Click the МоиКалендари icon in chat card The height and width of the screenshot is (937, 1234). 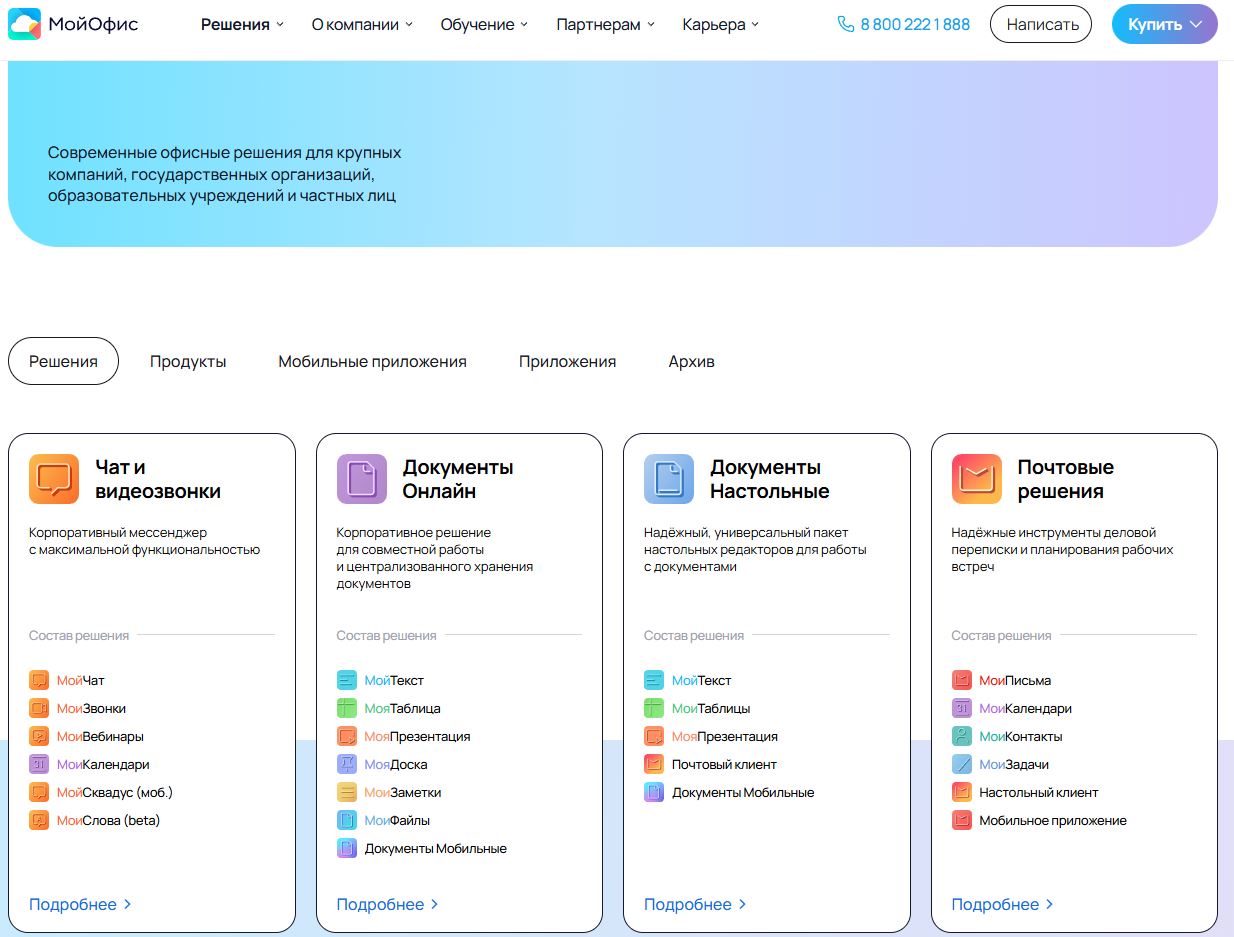(39, 764)
